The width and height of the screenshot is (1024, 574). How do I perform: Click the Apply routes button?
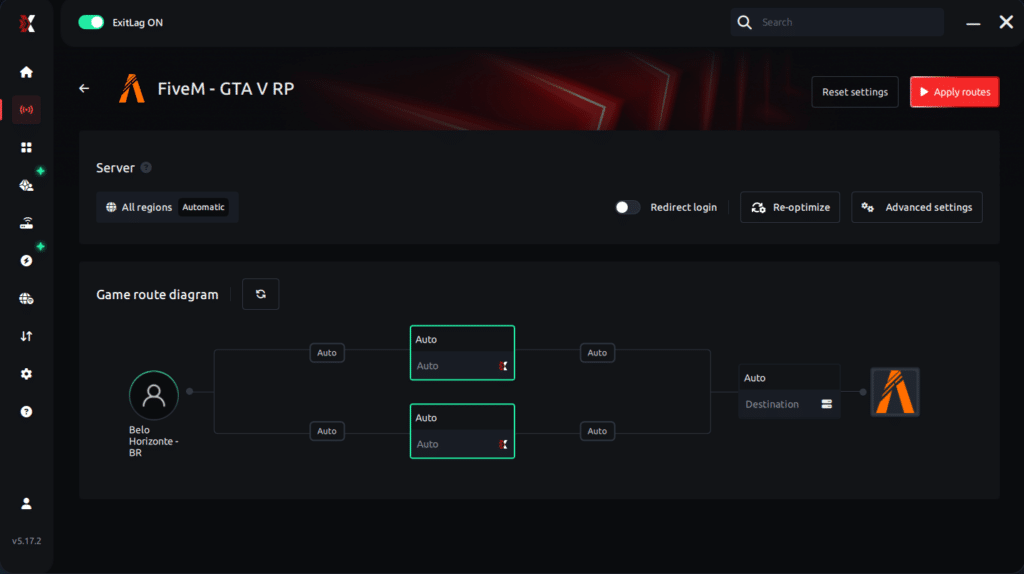point(954,92)
